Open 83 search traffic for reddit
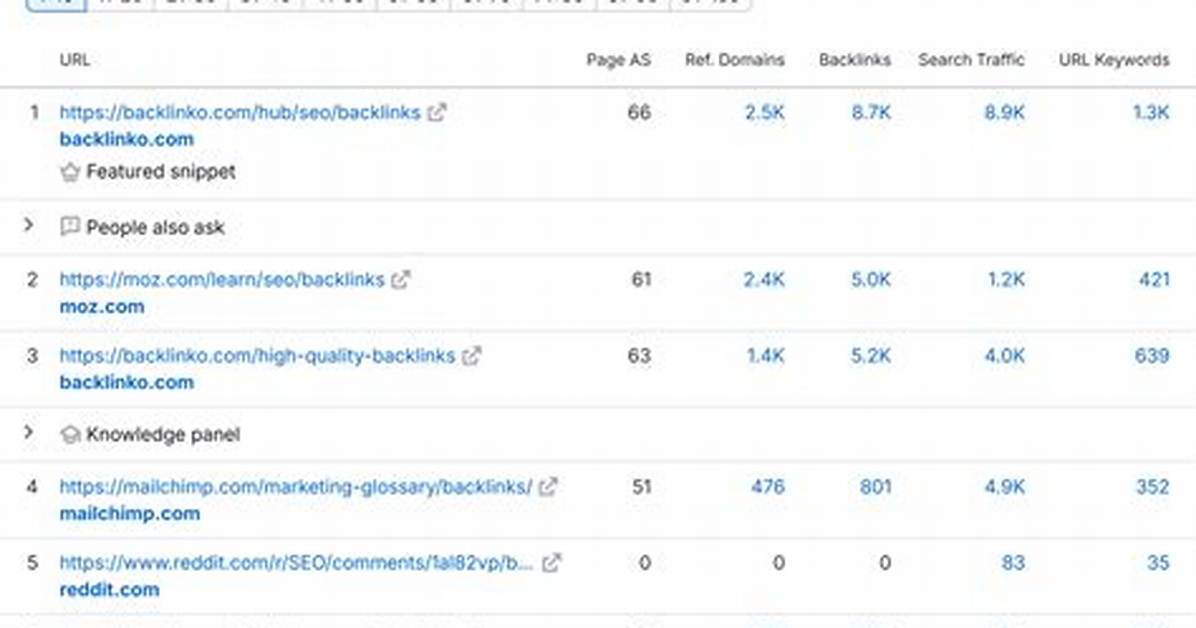 1013,562
